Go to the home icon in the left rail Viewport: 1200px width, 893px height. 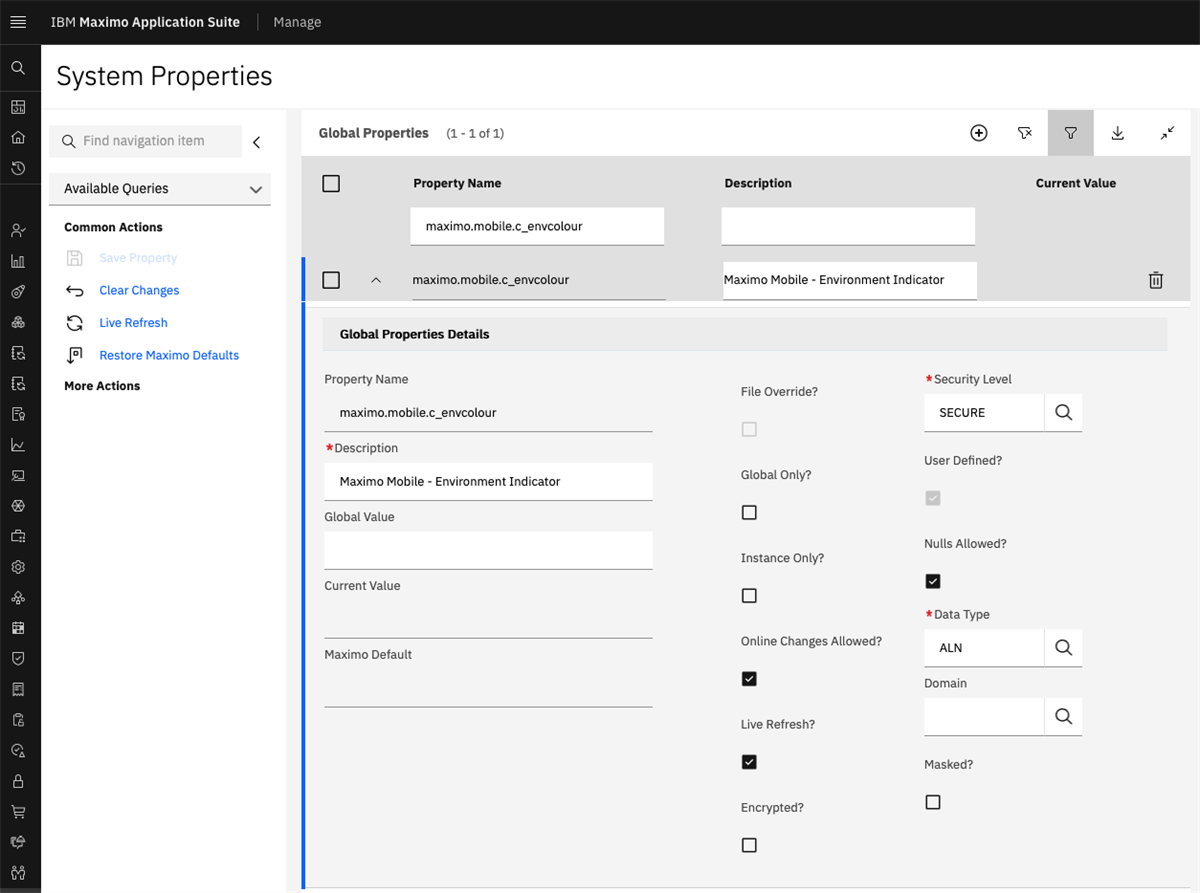(x=18, y=137)
